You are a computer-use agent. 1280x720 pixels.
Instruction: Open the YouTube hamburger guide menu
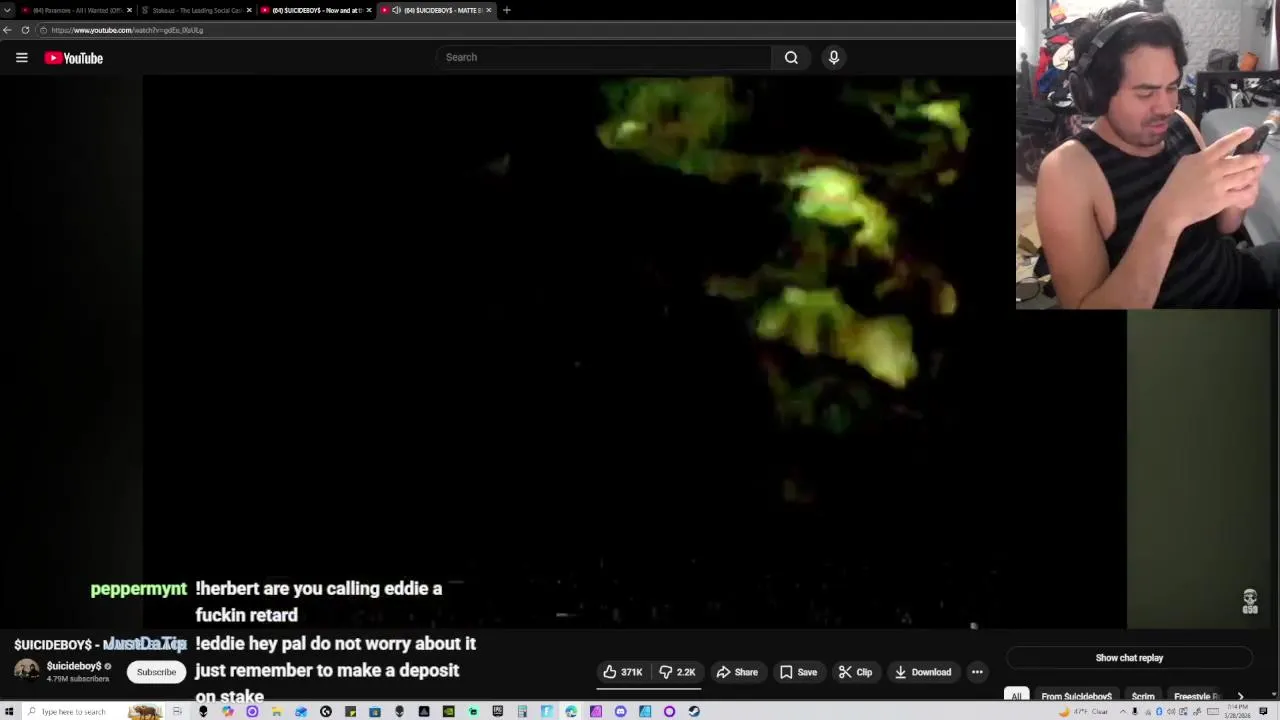[21, 58]
